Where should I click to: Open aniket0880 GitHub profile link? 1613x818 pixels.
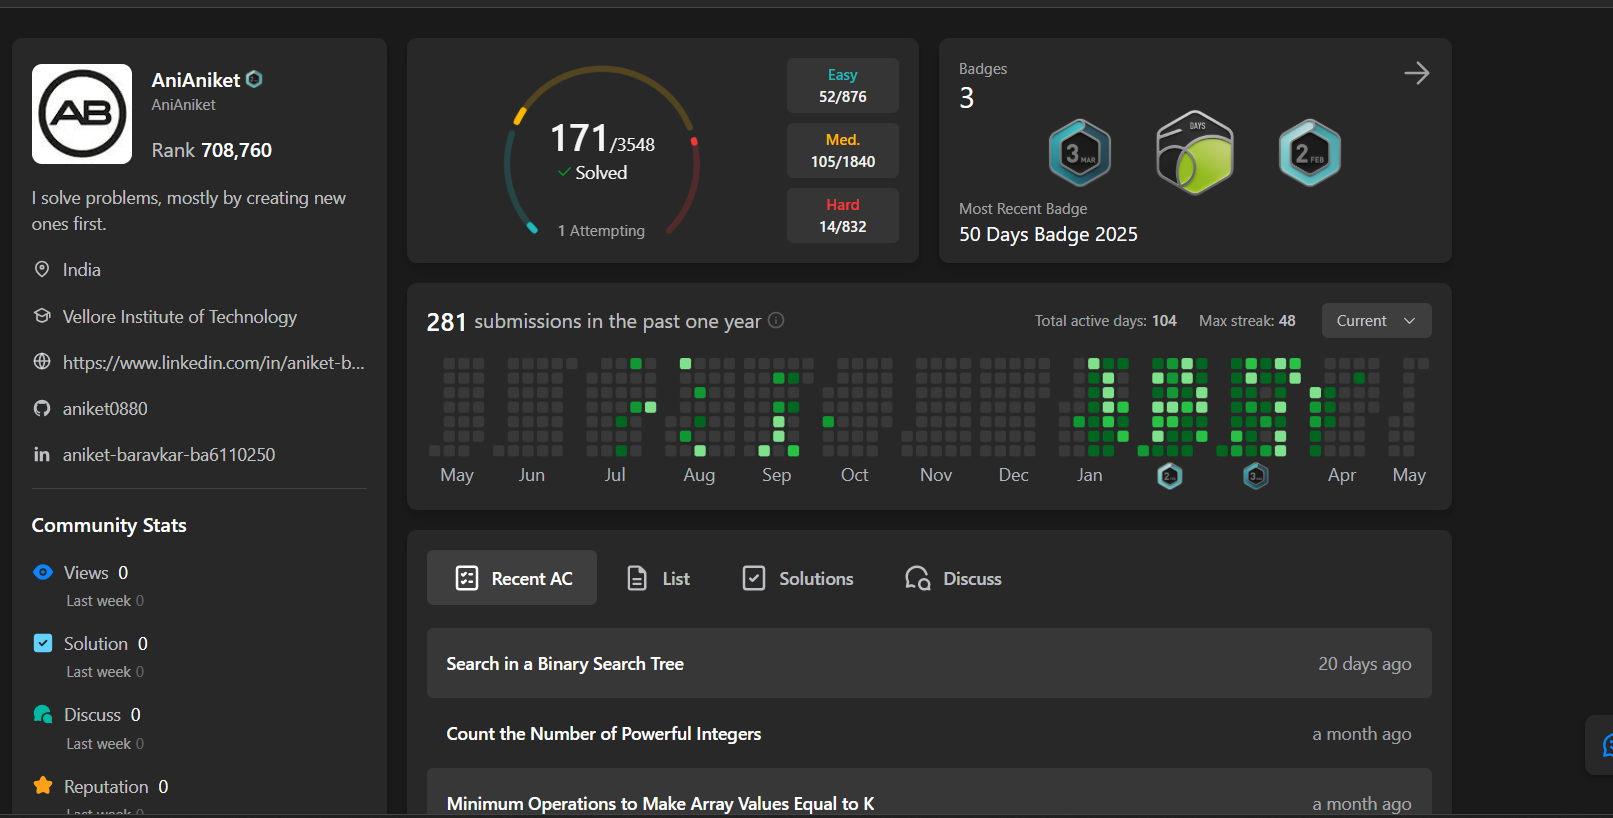pyautogui.click(x=105, y=409)
